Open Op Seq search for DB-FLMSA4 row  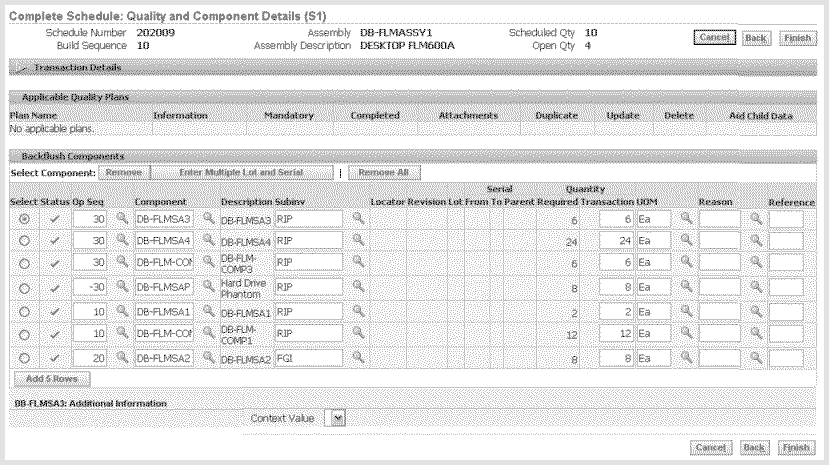coord(122,239)
